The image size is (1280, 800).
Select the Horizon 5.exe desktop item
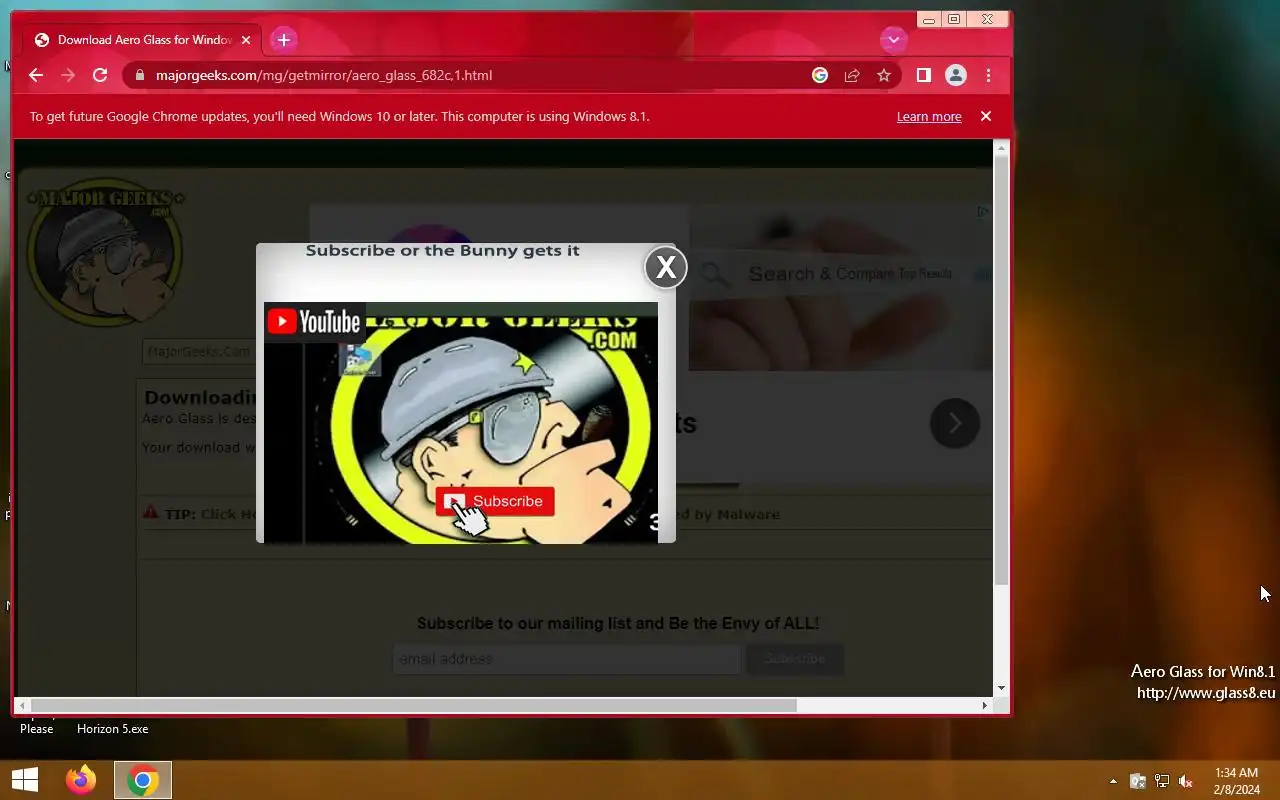click(112, 729)
